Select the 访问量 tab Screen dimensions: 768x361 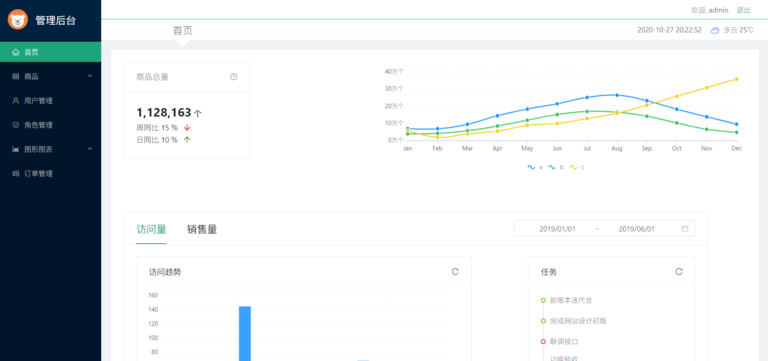click(x=151, y=229)
